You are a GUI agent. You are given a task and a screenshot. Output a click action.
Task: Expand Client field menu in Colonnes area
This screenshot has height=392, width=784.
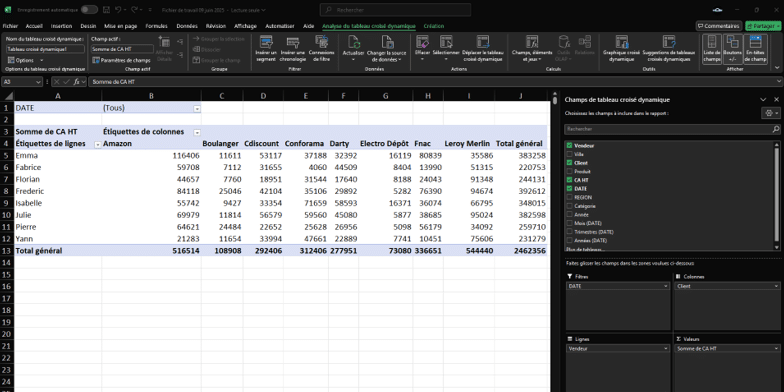(x=776, y=286)
